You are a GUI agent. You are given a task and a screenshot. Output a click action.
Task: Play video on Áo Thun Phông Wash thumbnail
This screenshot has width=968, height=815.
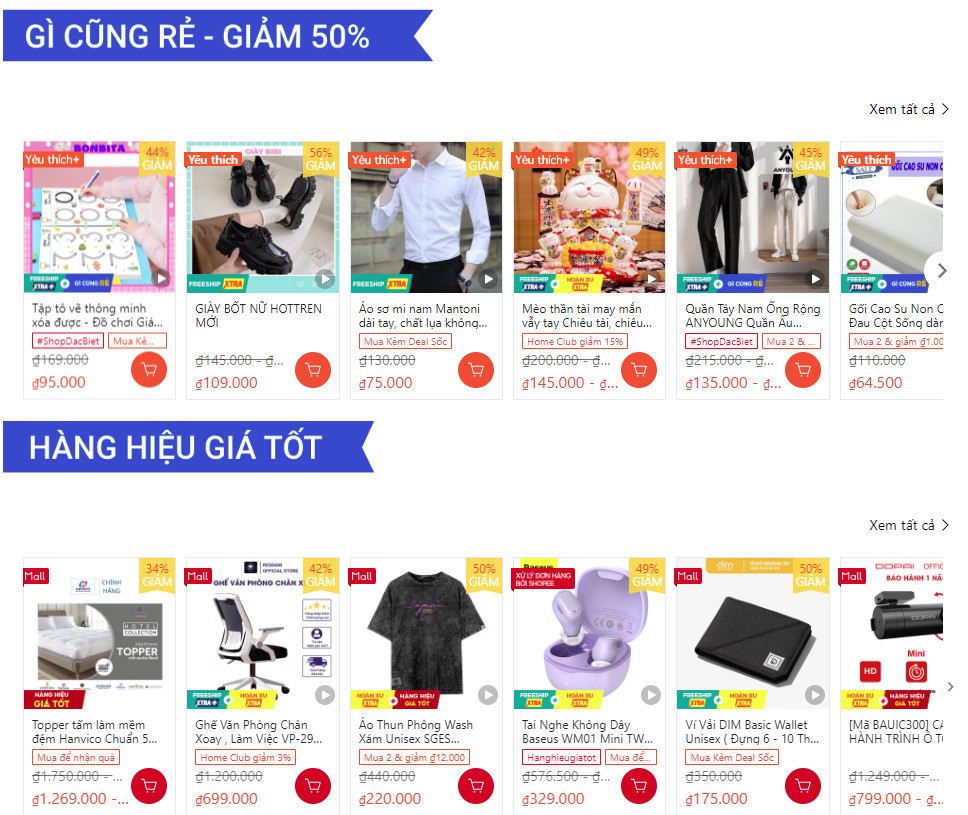pyautogui.click(x=488, y=695)
